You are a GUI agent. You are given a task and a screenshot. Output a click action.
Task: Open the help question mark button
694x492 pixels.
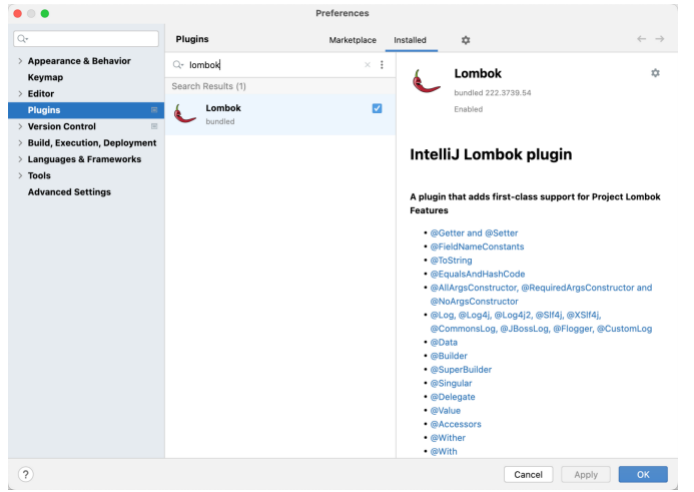pyautogui.click(x=26, y=474)
